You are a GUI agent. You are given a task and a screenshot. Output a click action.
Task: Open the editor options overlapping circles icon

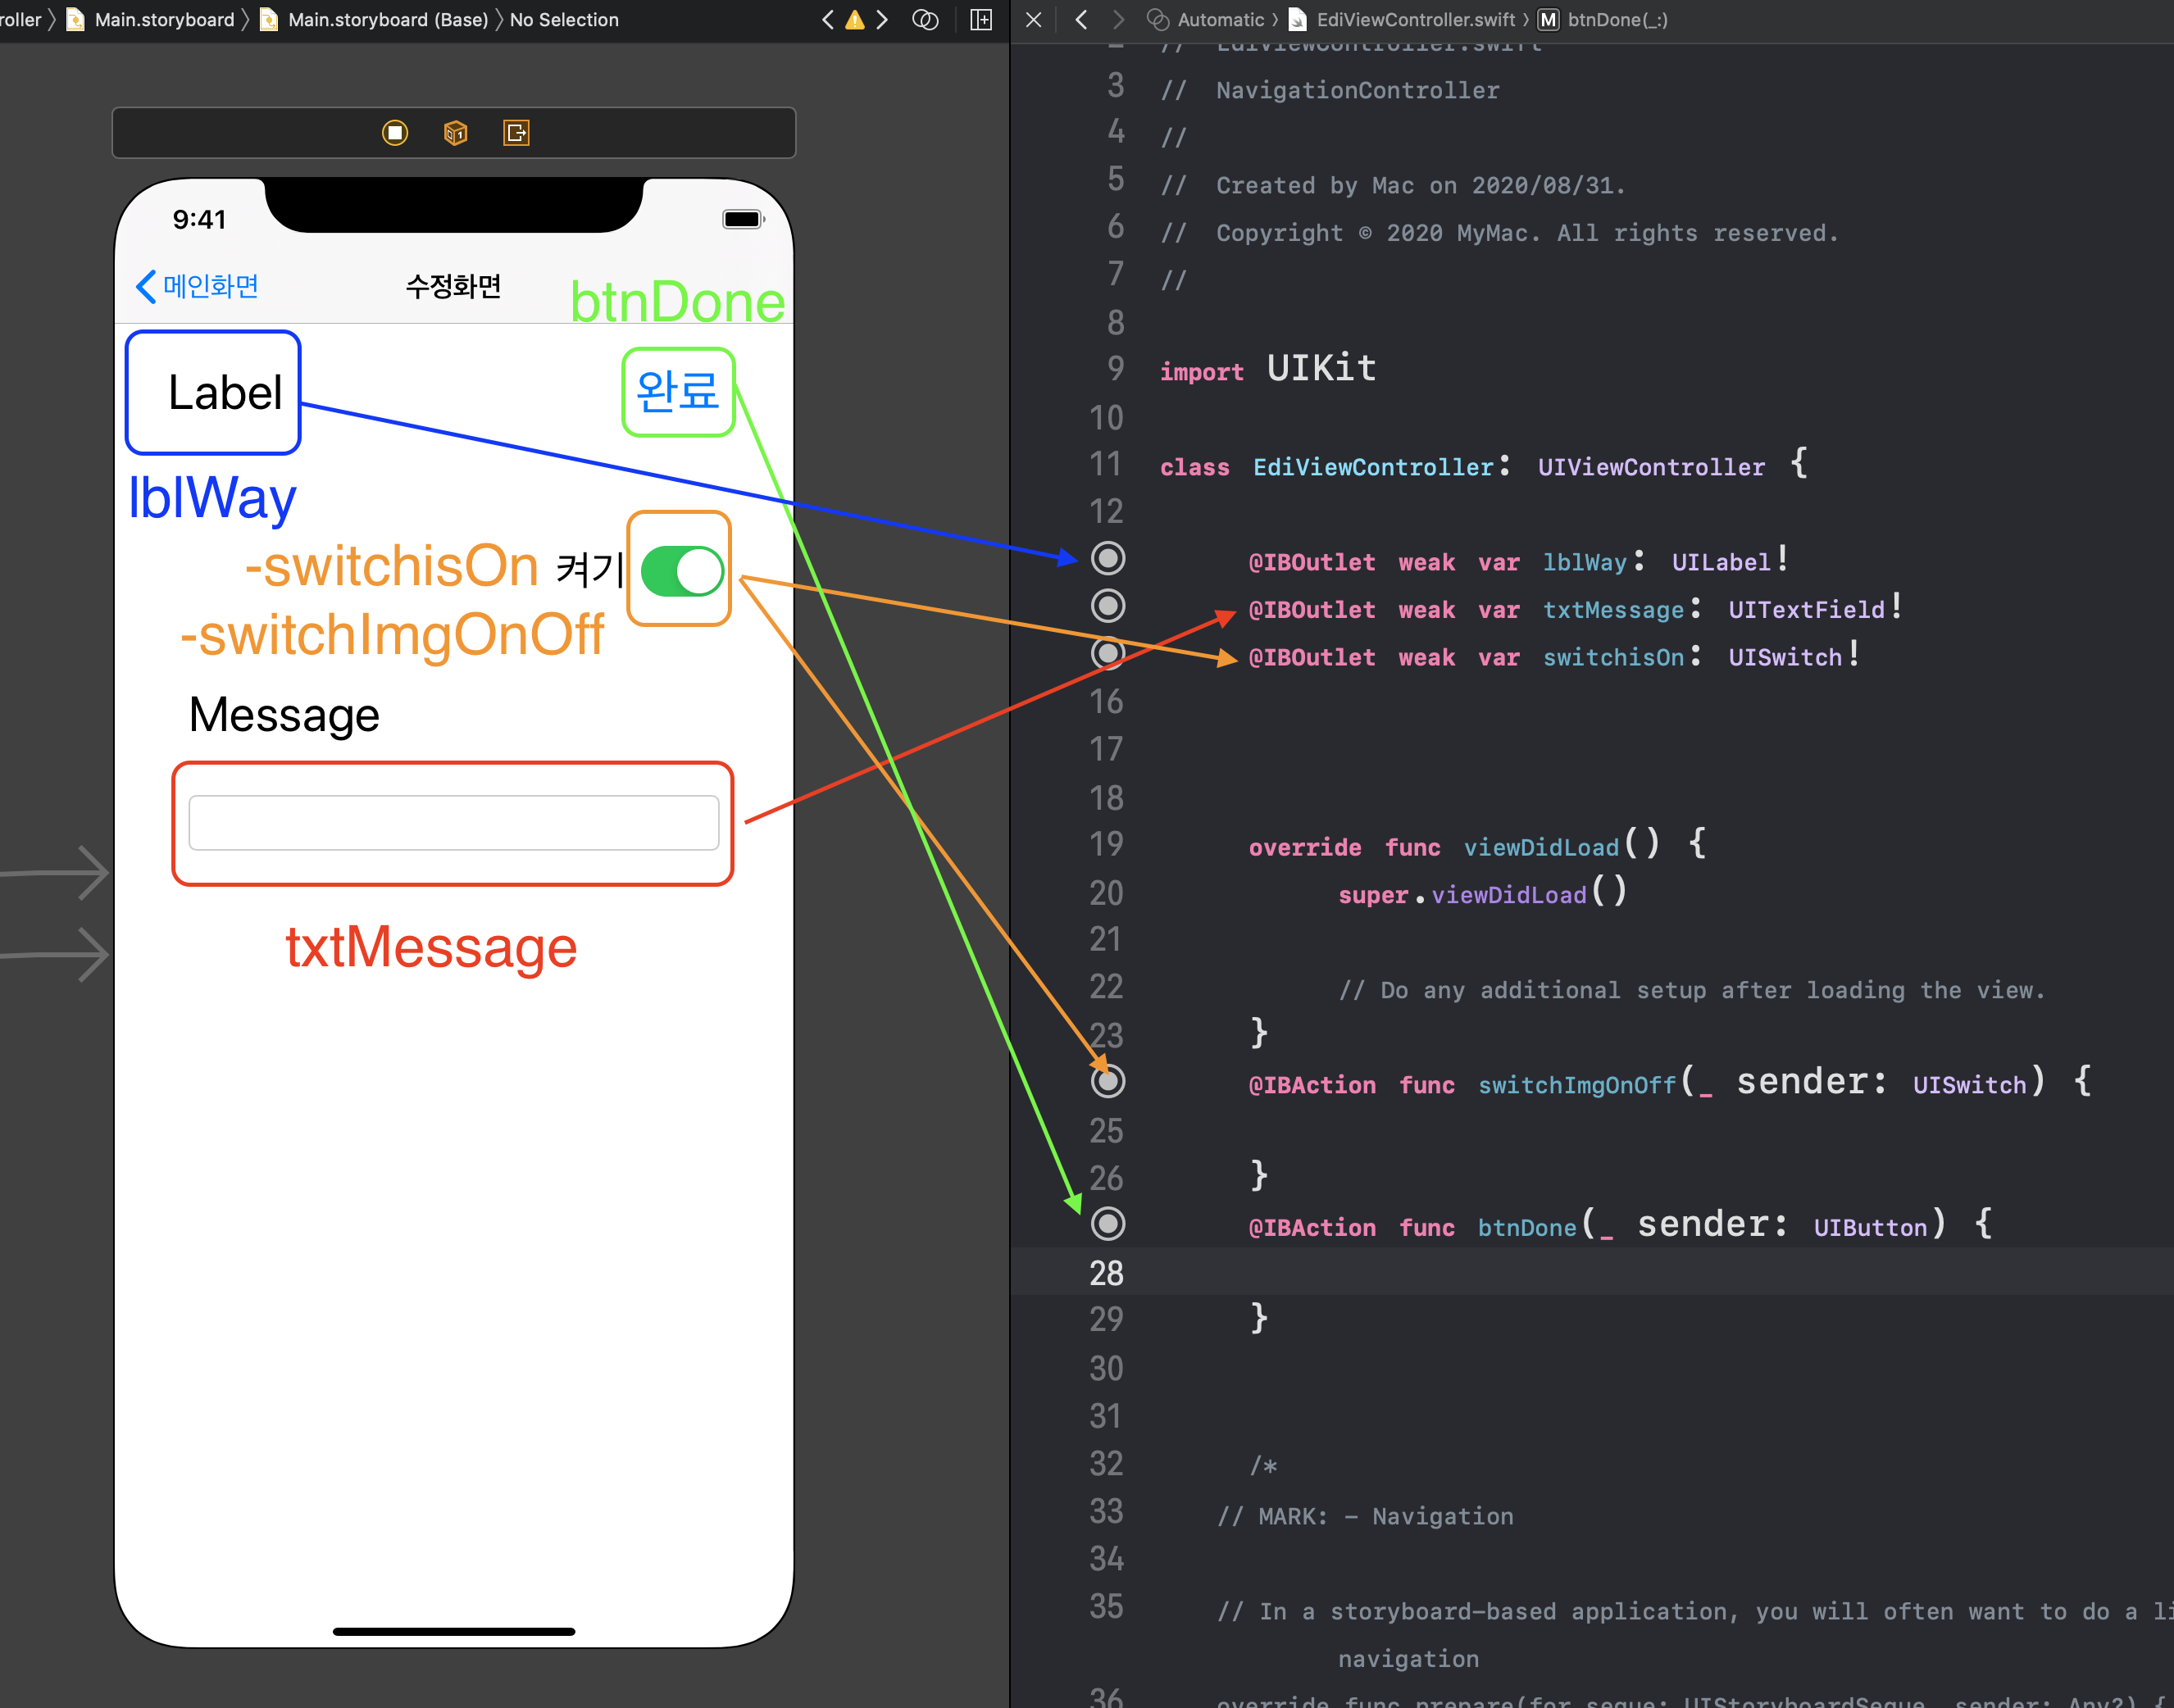pos(925,20)
